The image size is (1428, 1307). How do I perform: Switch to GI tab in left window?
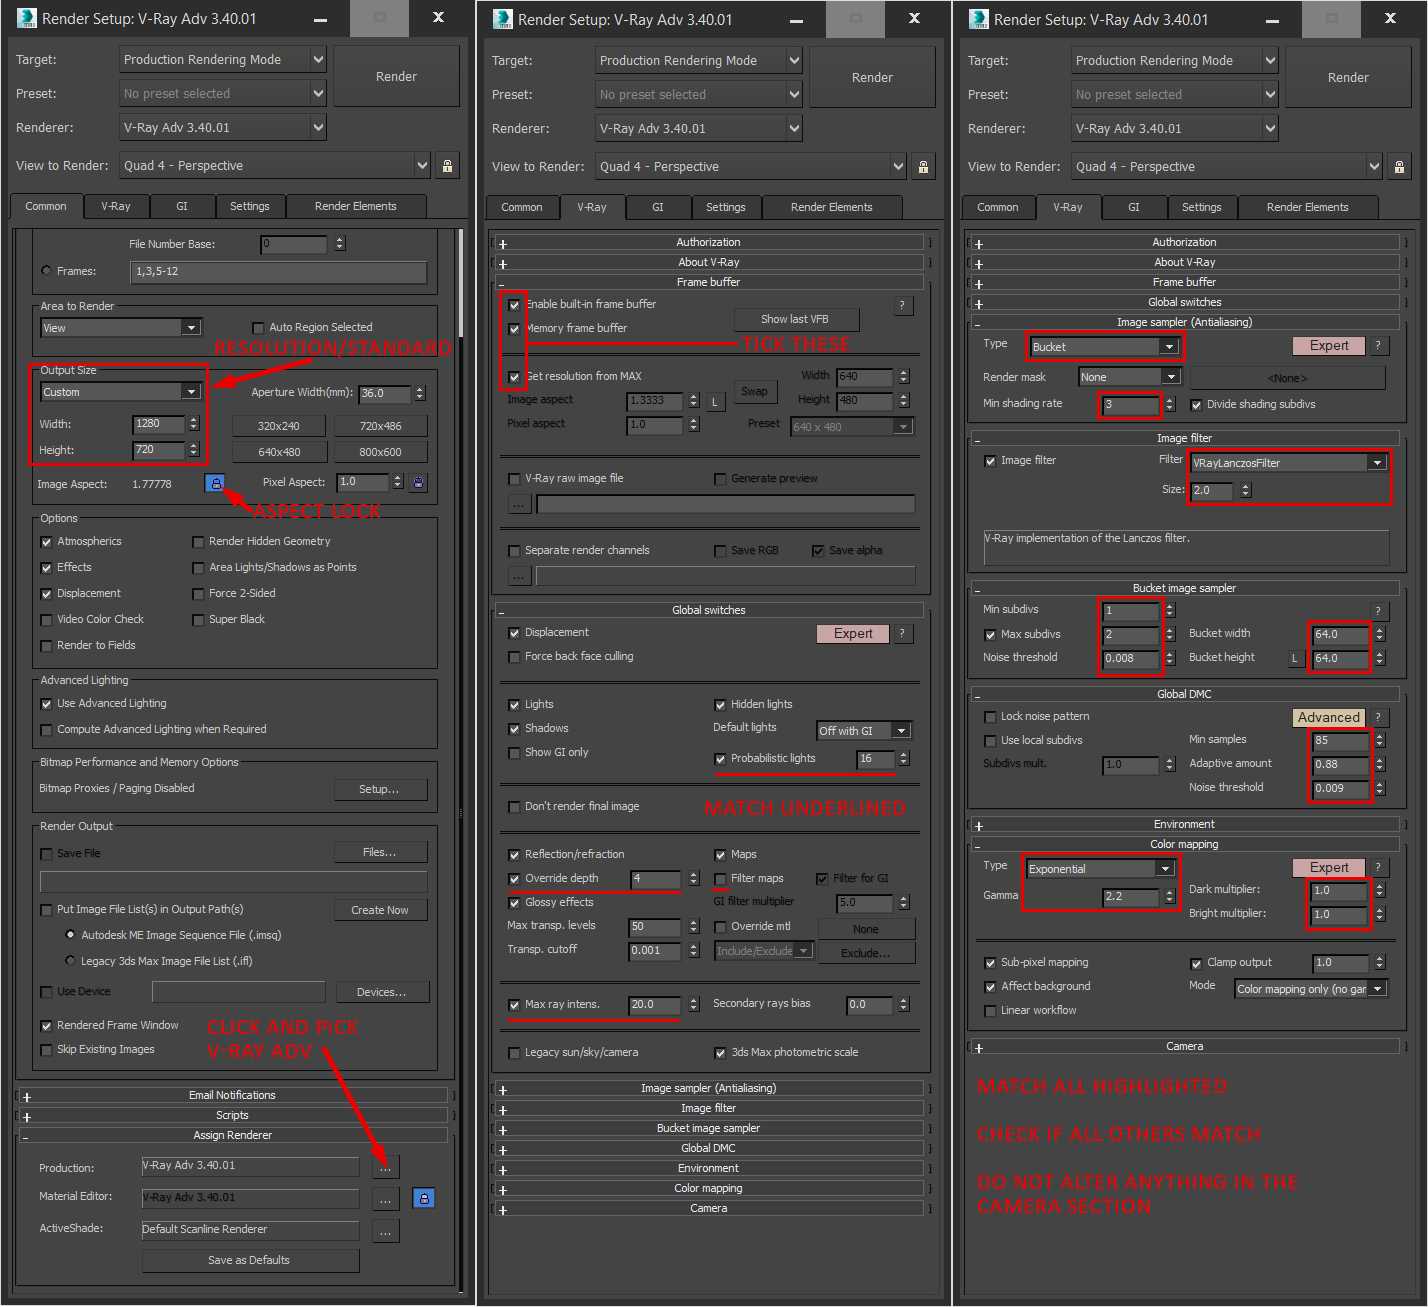pyautogui.click(x=182, y=206)
